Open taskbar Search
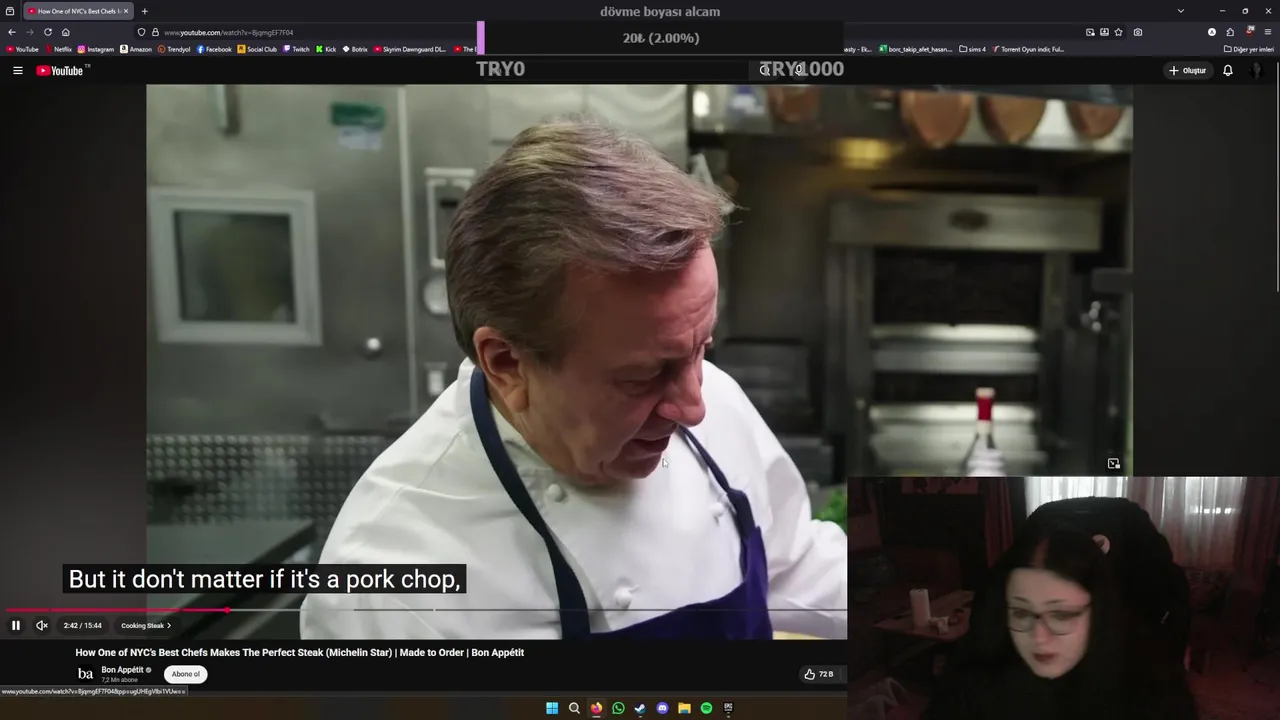 pyautogui.click(x=574, y=708)
